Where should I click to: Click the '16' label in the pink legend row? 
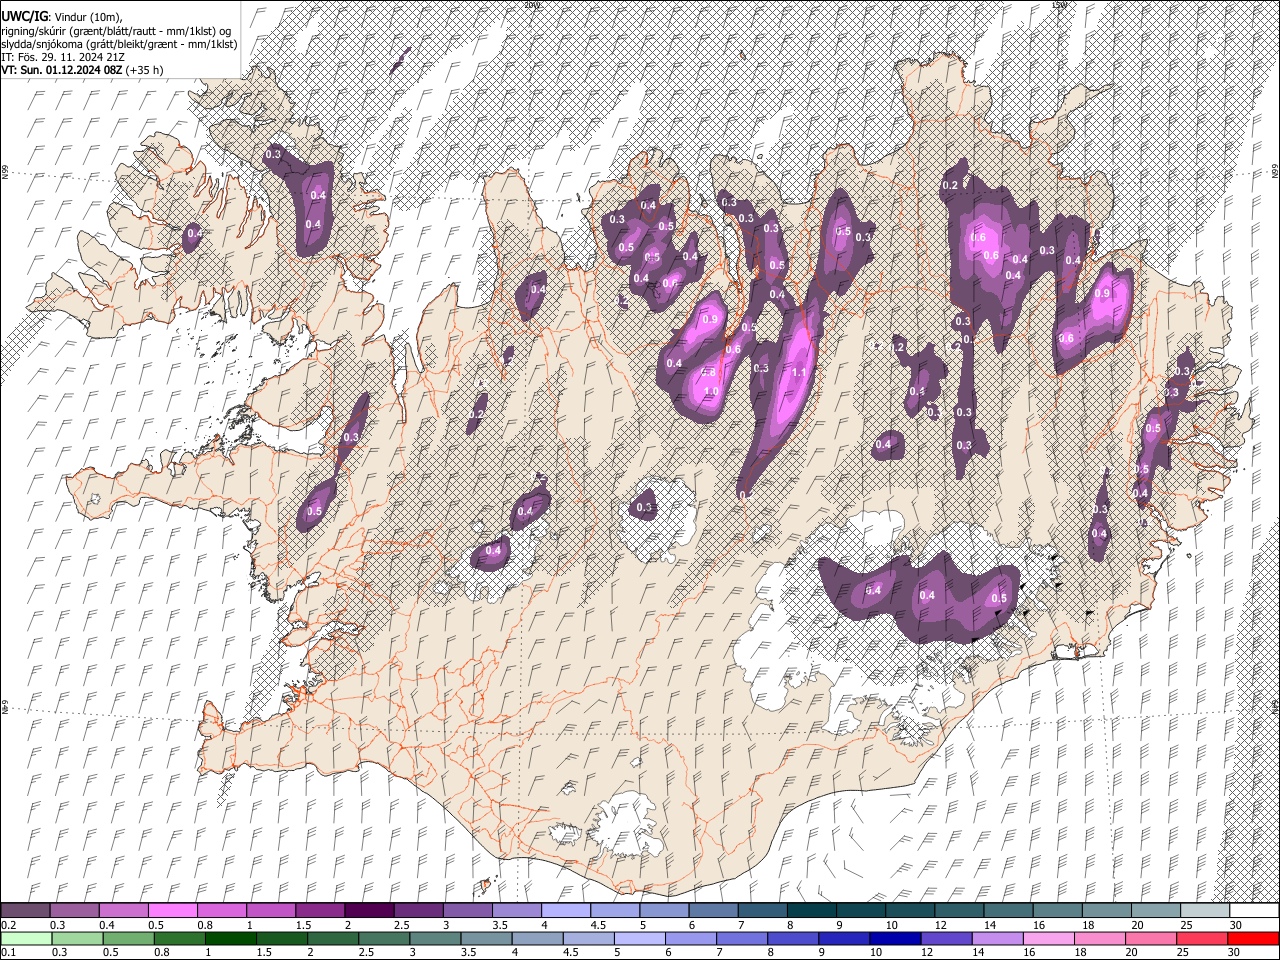coord(1028,953)
